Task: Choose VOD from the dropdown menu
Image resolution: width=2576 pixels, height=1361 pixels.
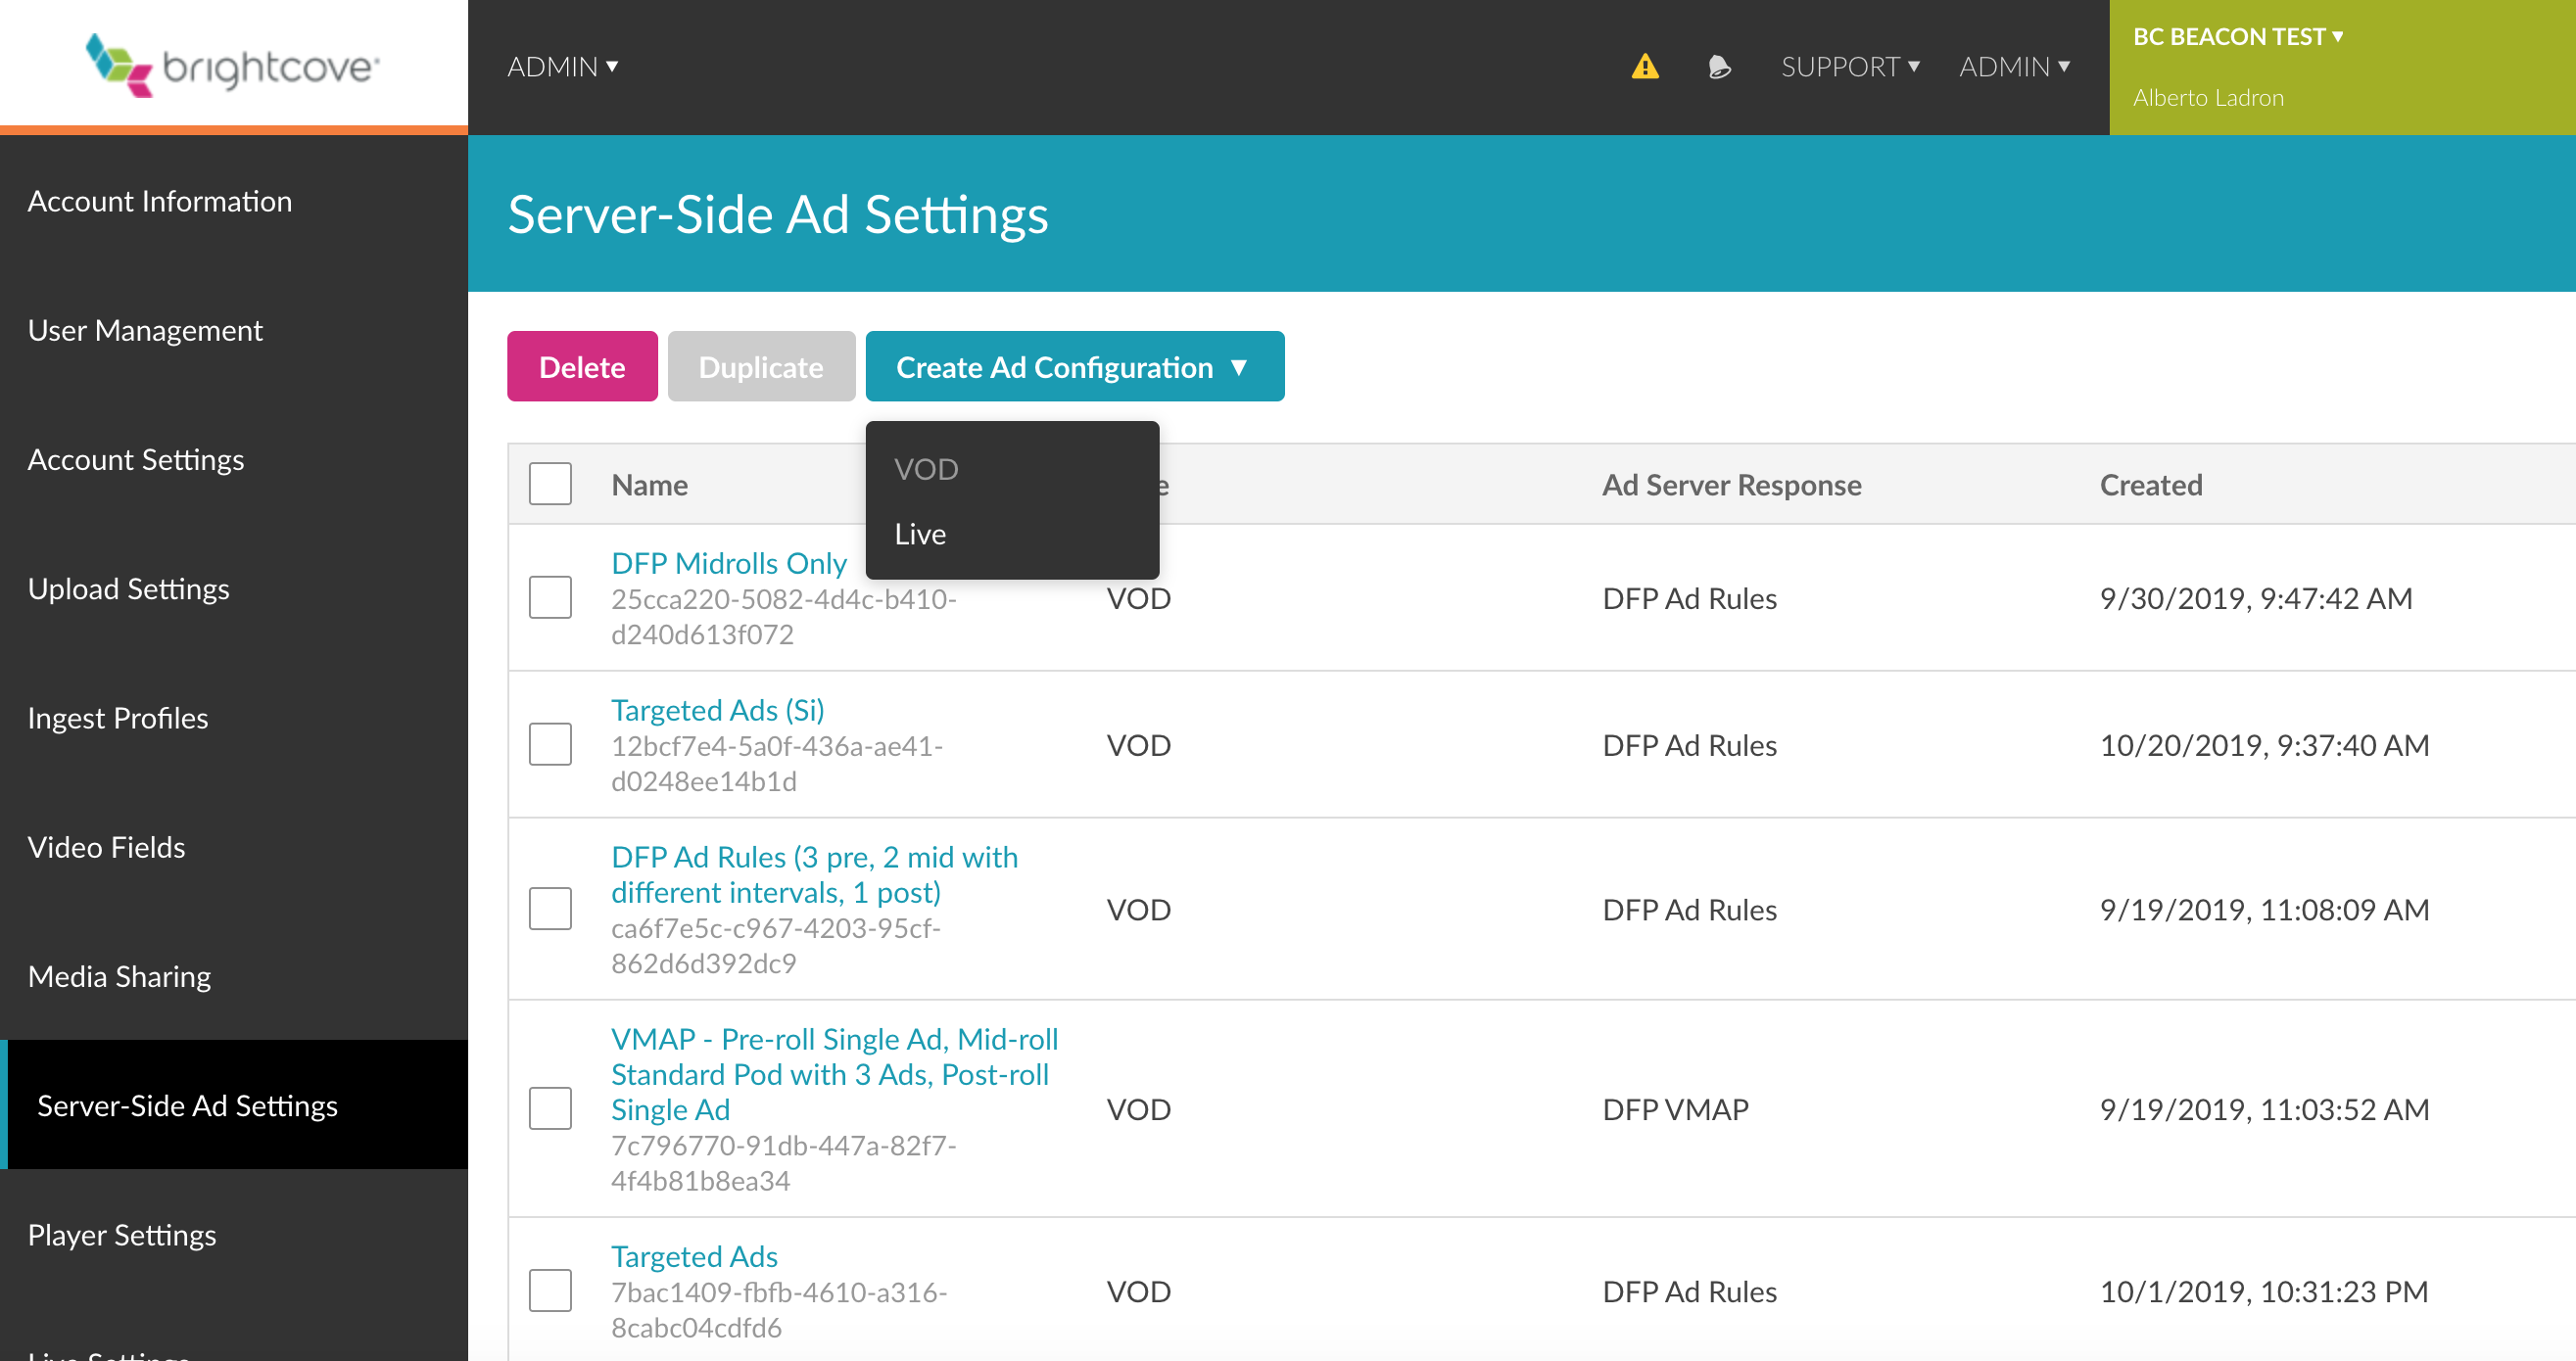Action: pos(926,469)
